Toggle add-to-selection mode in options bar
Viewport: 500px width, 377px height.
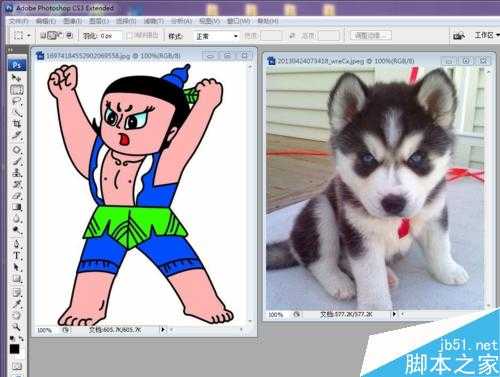51,35
